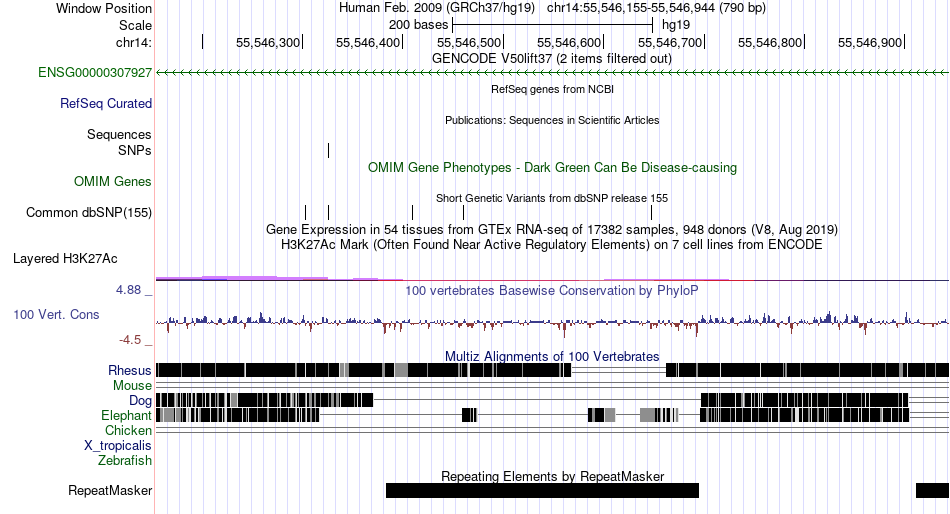Click the Window Position label

coord(104,8)
